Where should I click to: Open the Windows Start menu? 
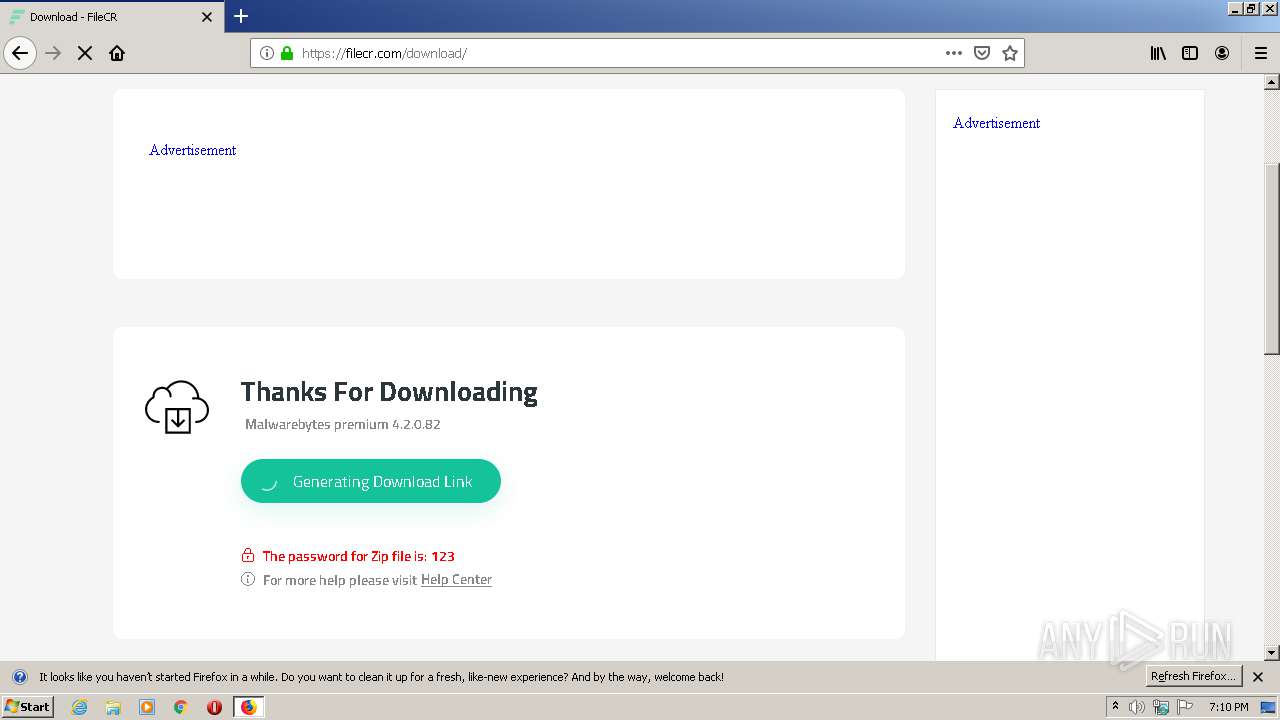(x=27, y=707)
